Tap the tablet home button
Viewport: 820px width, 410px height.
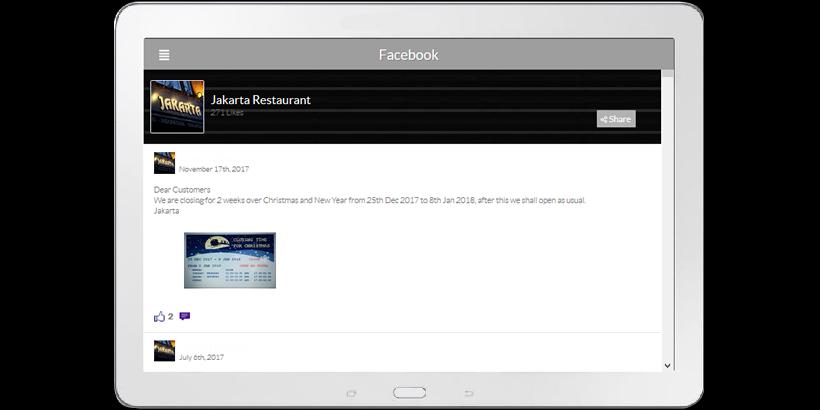409,393
